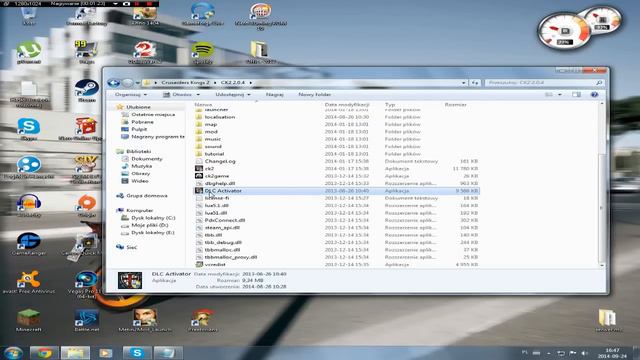Click the CK2 2.0.4 breadcrumb segment
640x360 pixels.
click(x=233, y=83)
